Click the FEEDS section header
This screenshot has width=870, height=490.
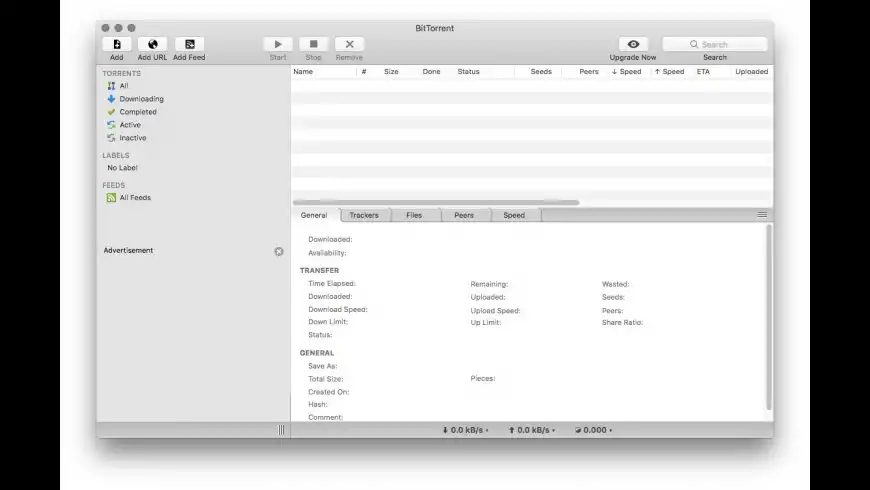pos(114,185)
